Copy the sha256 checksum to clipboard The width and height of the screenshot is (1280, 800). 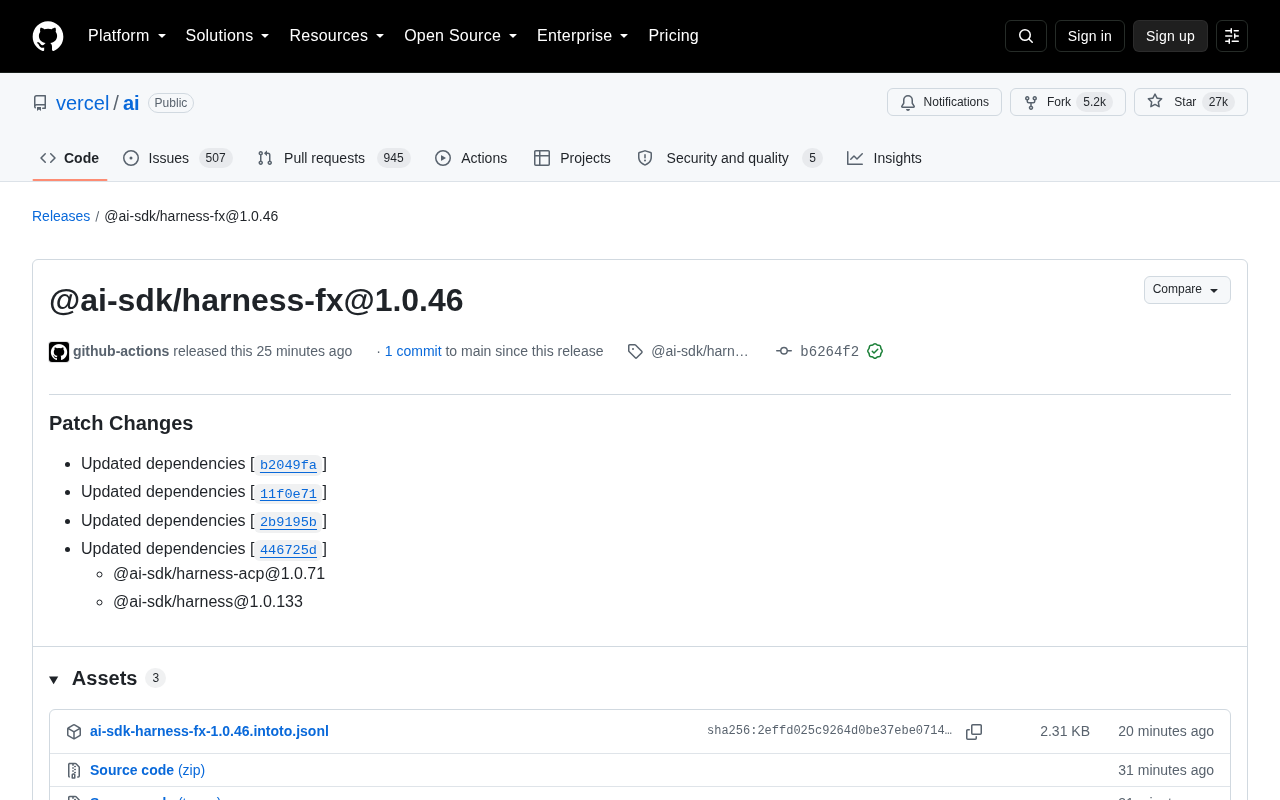[974, 732]
